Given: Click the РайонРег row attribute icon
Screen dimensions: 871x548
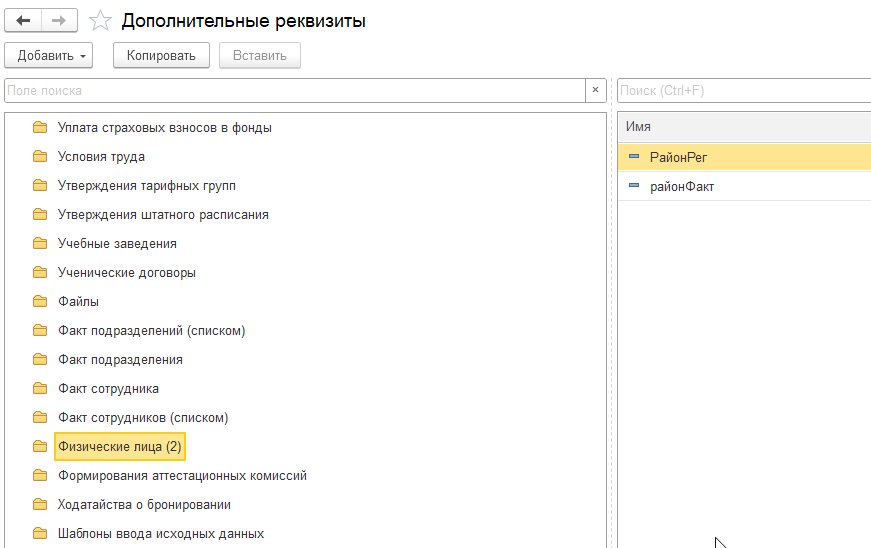Looking at the screenshot, I should point(634,157).
